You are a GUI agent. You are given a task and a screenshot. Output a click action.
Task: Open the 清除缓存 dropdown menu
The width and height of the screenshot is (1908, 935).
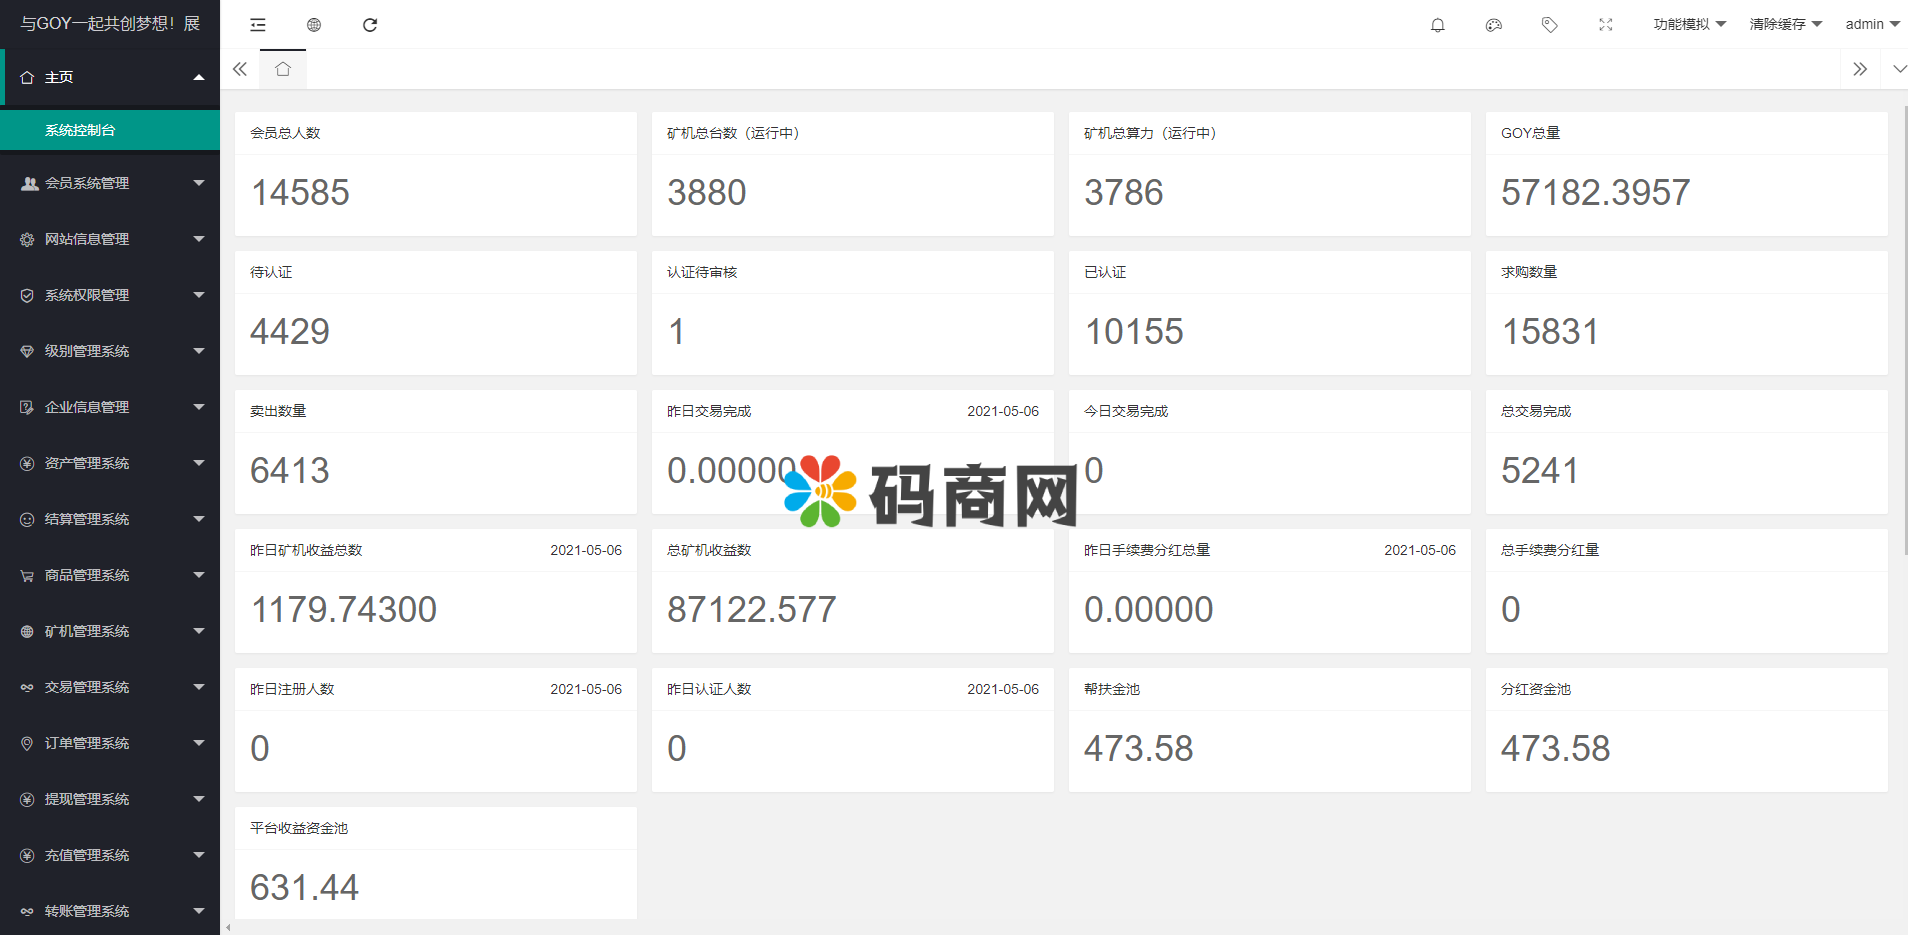pos(1785,25)
